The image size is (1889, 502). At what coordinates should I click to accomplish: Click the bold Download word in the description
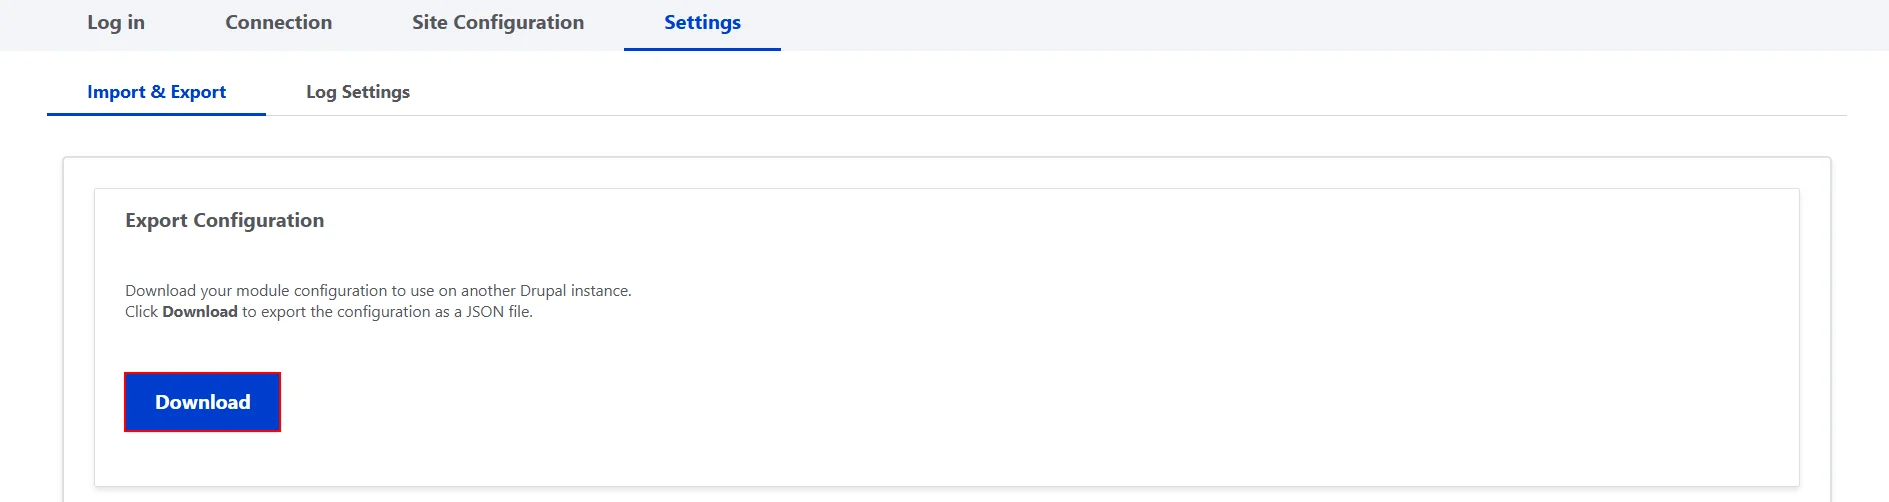(200, 312)
